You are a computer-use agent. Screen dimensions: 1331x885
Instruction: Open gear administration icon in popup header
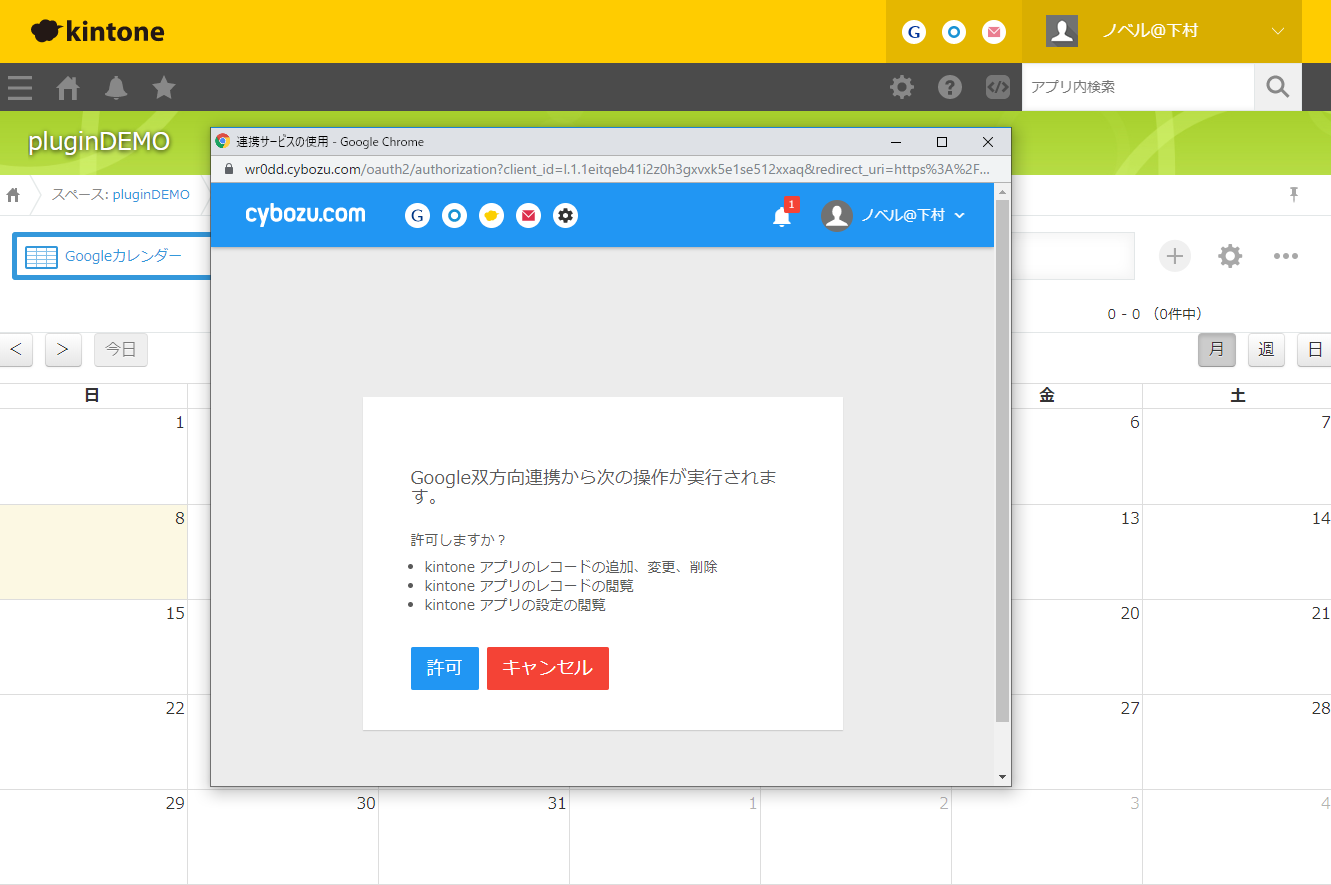pos(565,215)
